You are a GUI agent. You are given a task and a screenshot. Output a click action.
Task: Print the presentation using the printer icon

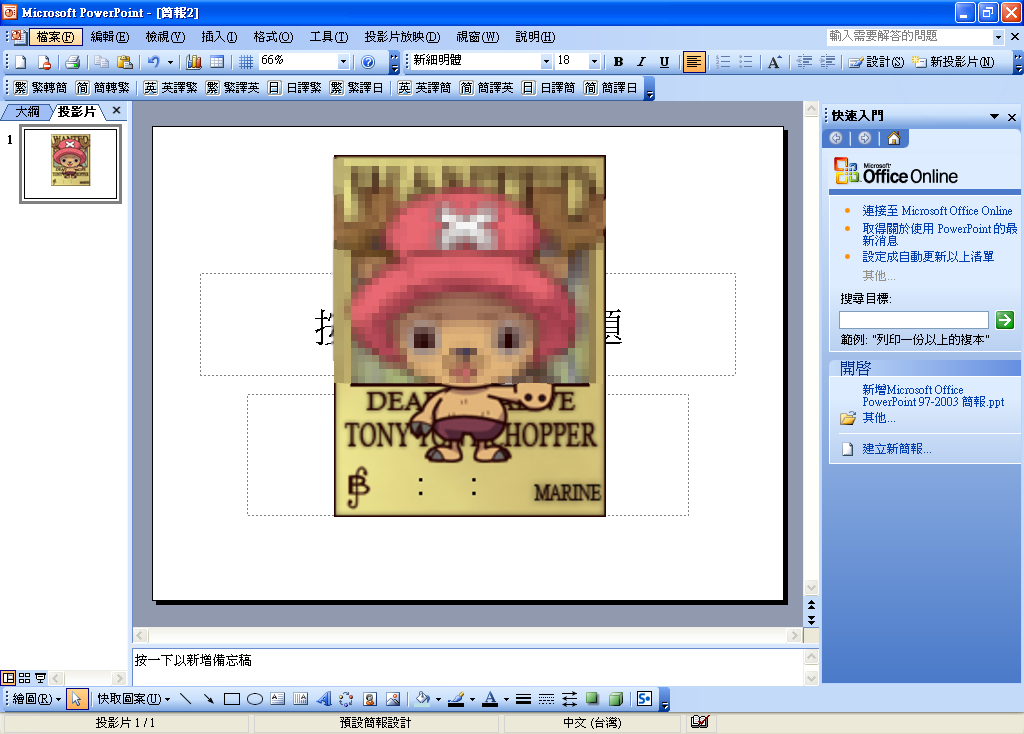coord(72,62)
